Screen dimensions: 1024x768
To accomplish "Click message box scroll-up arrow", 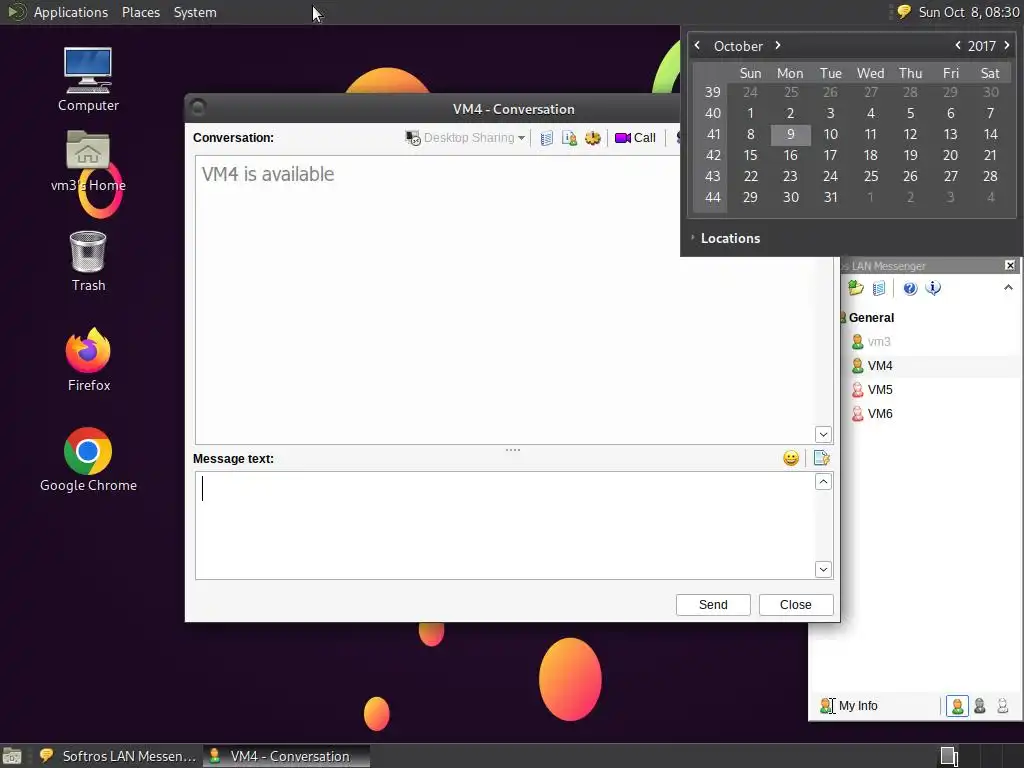I will point(823,482).
